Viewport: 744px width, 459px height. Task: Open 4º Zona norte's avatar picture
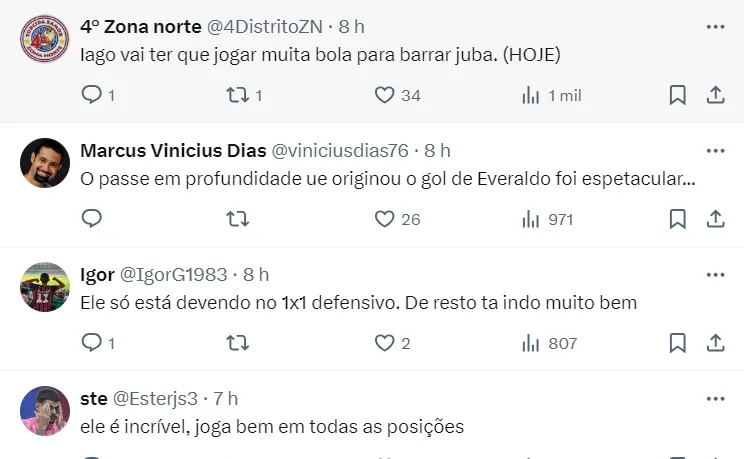[x=45, y=40]
